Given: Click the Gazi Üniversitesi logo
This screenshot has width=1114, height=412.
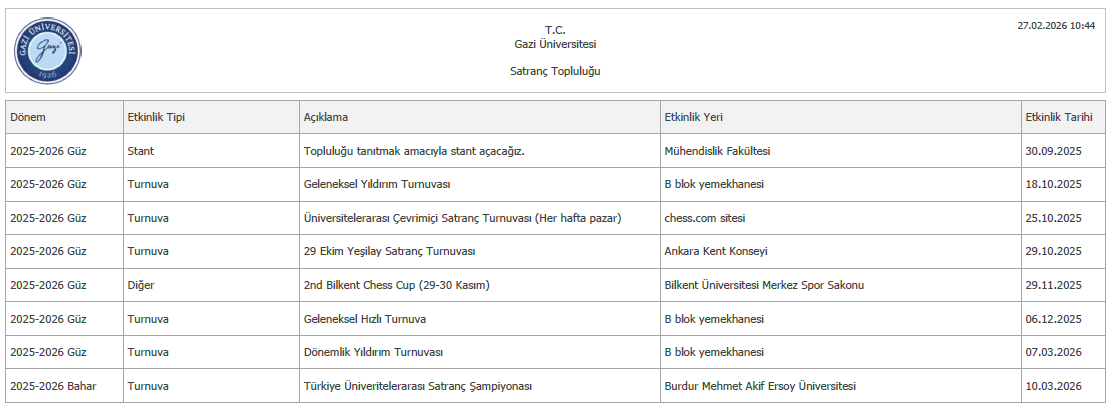Looking at the screenshot, I should click(47, 50).
